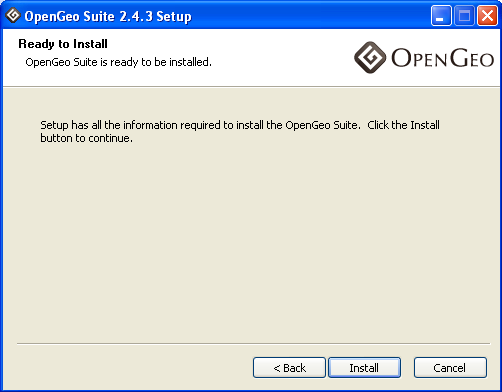Click the Install button to begin installation
This screenshot has width=502, height=392.
coord(364,368)
